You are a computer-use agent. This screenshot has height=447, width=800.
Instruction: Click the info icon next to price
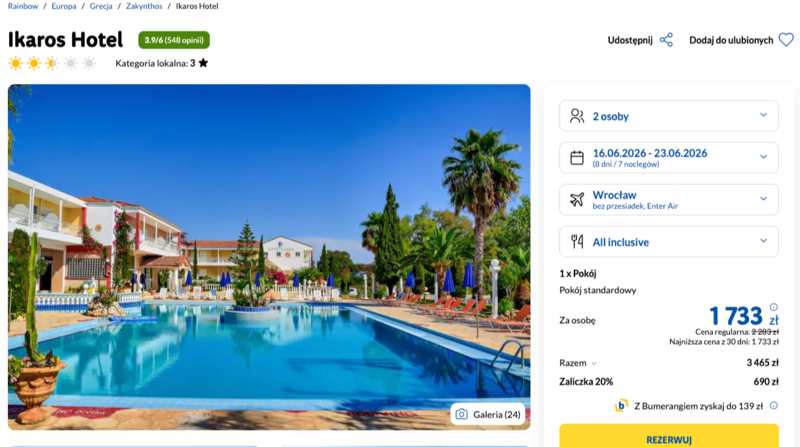click(x=773, y=307)
